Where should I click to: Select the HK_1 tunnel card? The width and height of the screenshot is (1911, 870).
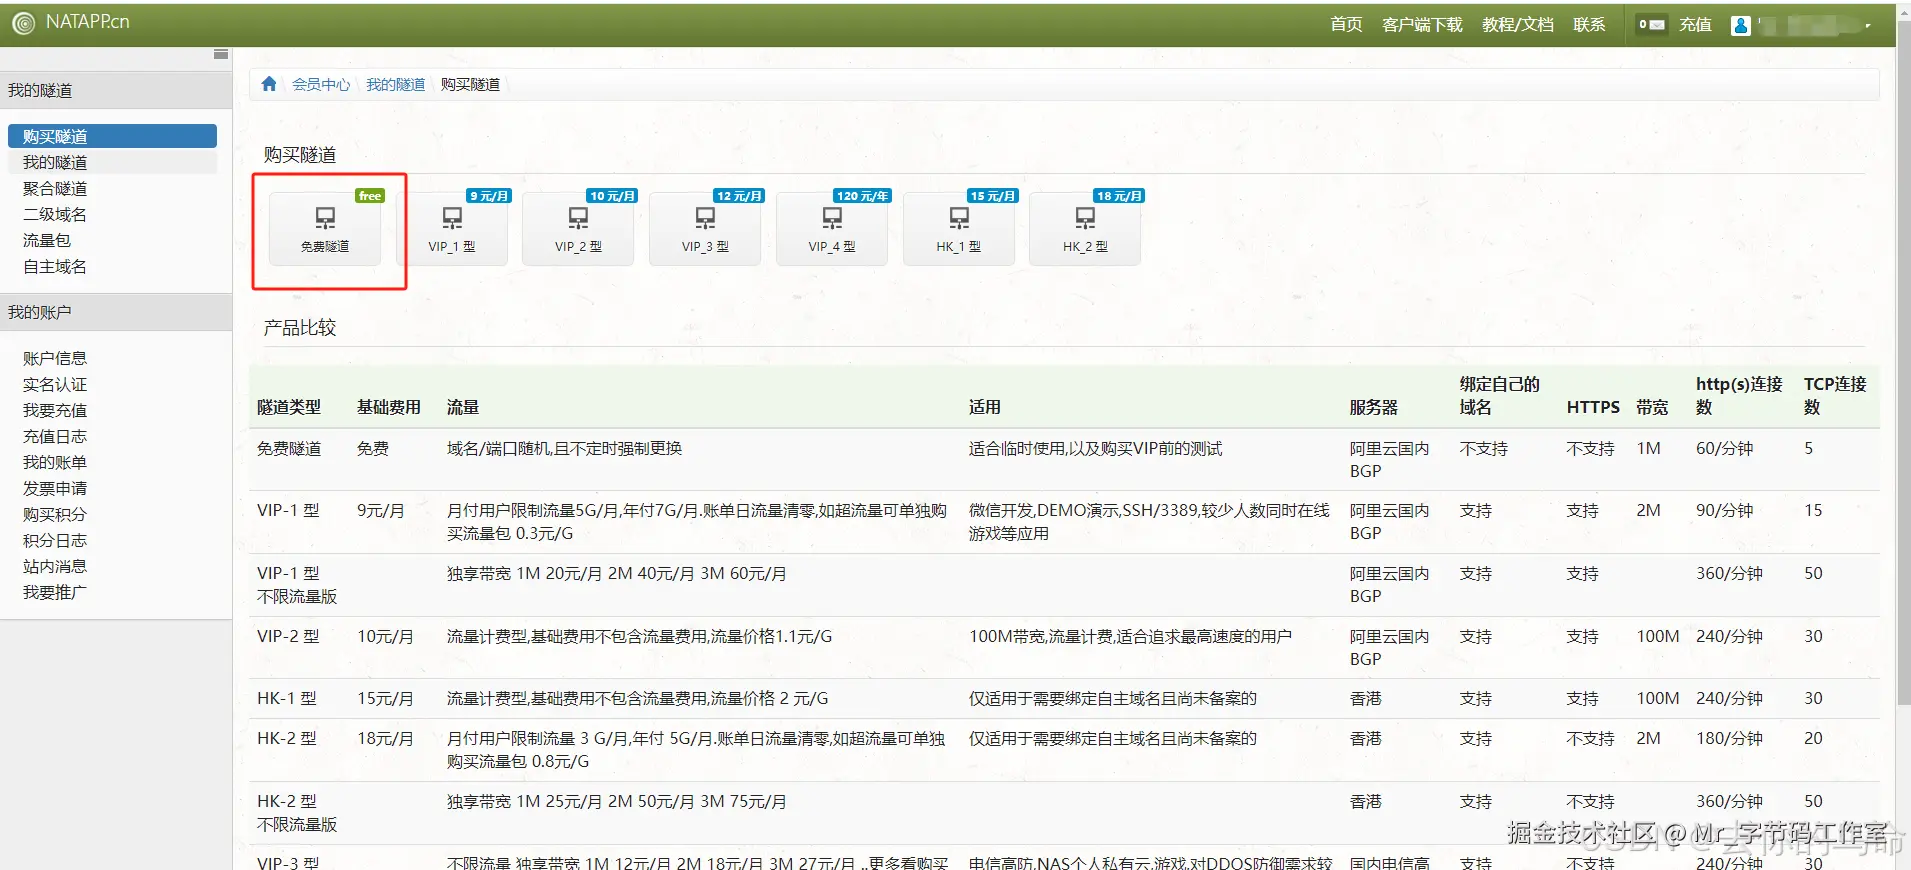click(959, 228)
